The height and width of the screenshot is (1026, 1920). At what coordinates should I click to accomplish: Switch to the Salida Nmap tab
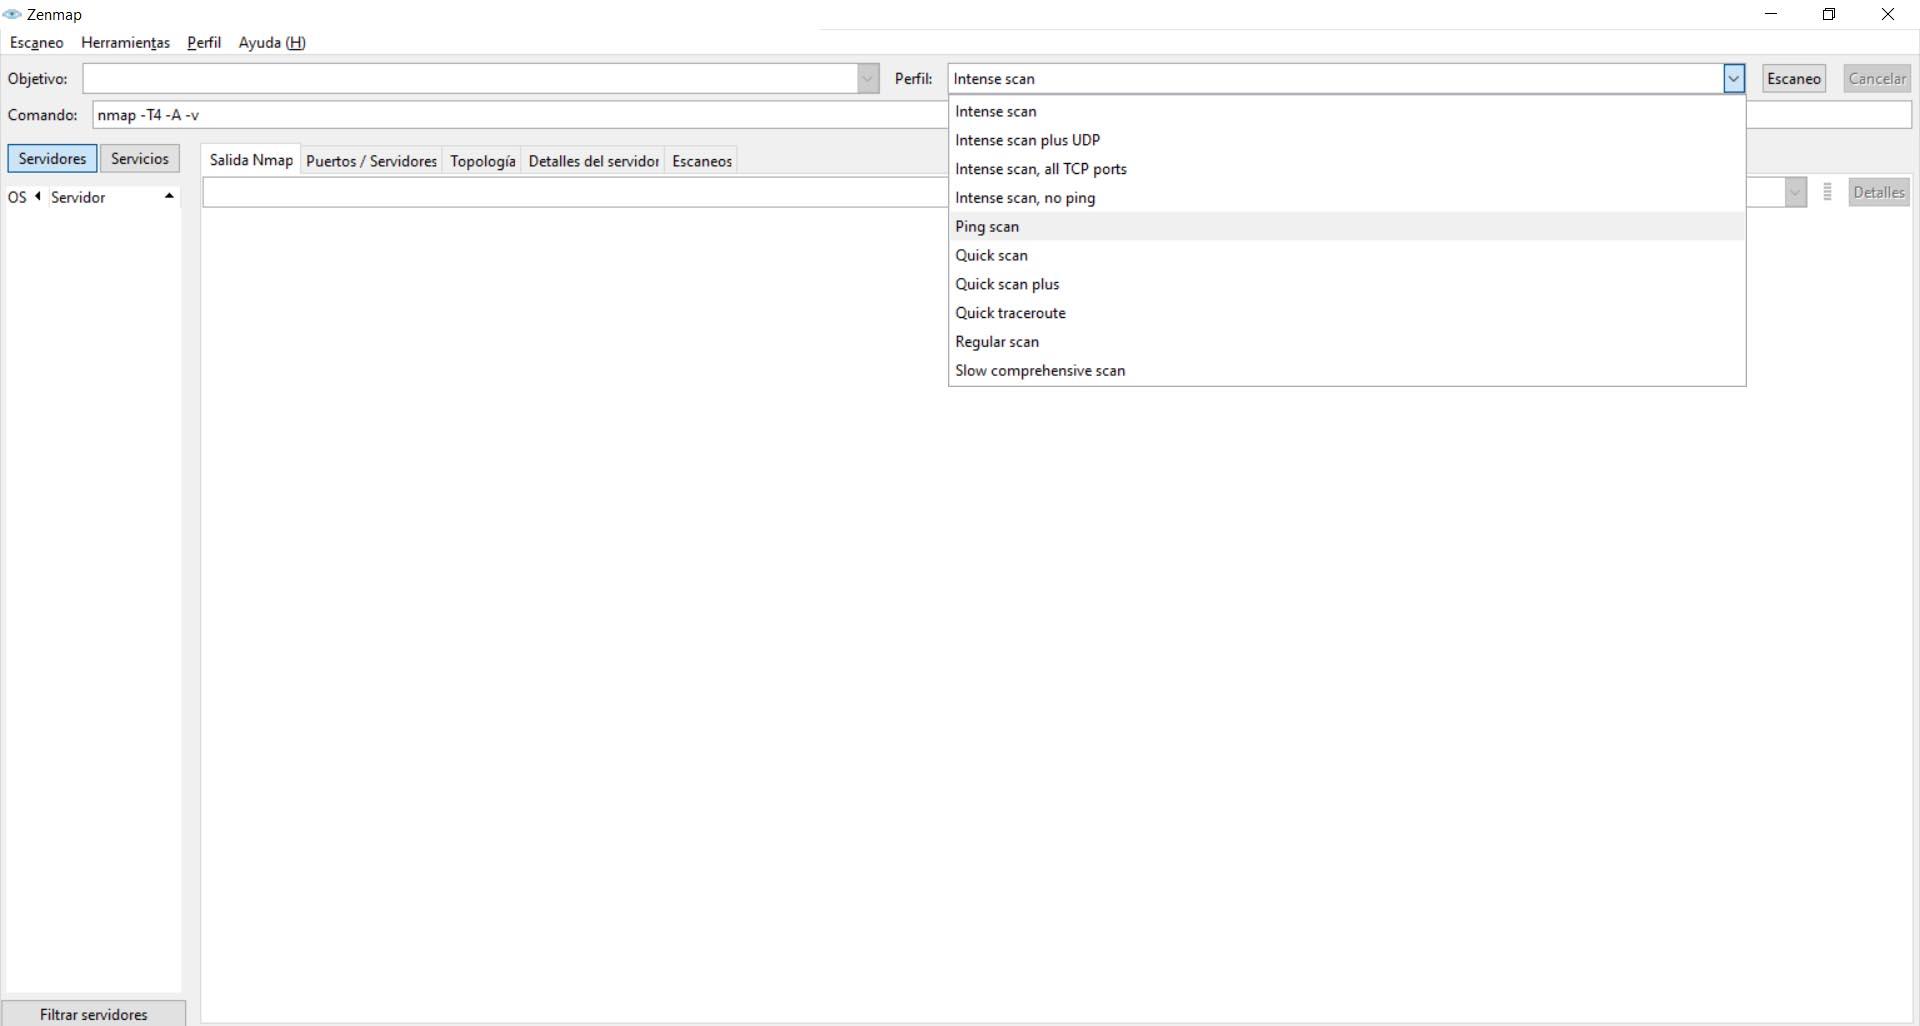pyautogui.click(x=251, y=160)
